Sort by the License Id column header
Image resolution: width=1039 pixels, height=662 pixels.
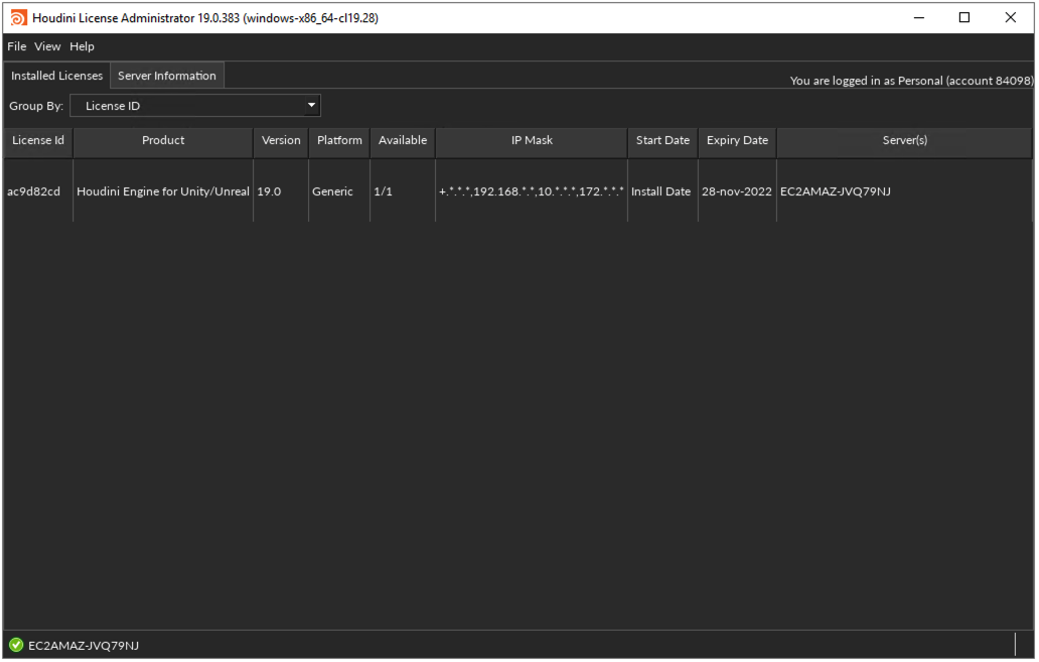38,140
